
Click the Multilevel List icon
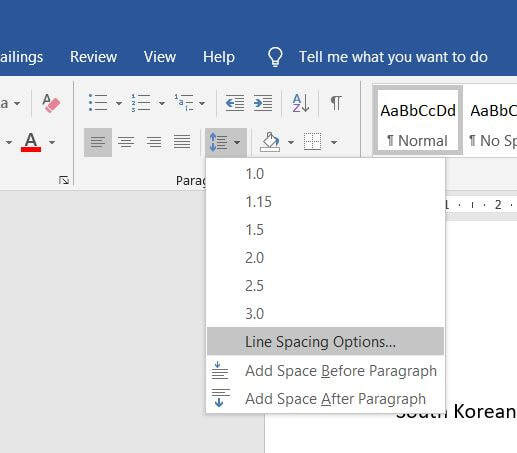(184, 103)
